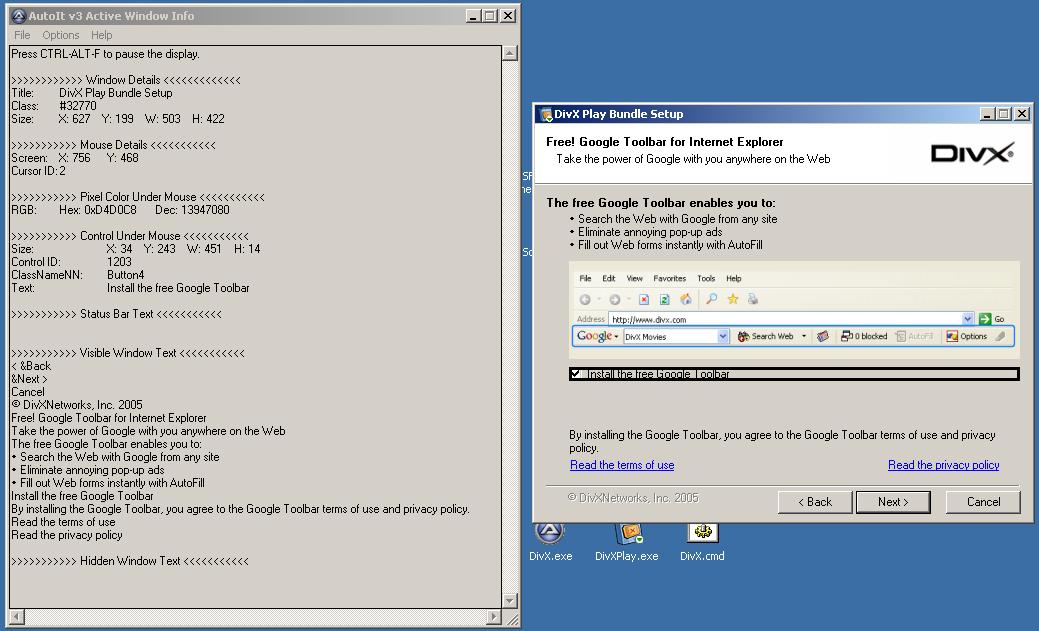Click the 'ClassNameNN: Button4' line in AutoIt
Viewport: 1039px width, 631px height.
(78, 275)
